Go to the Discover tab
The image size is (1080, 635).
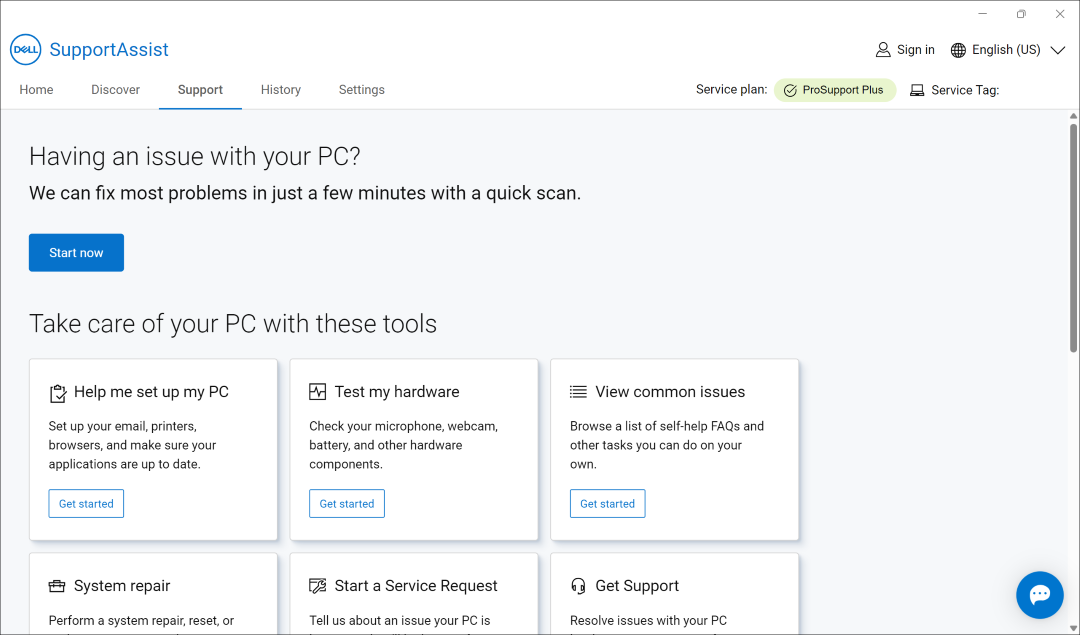point(115,89)
